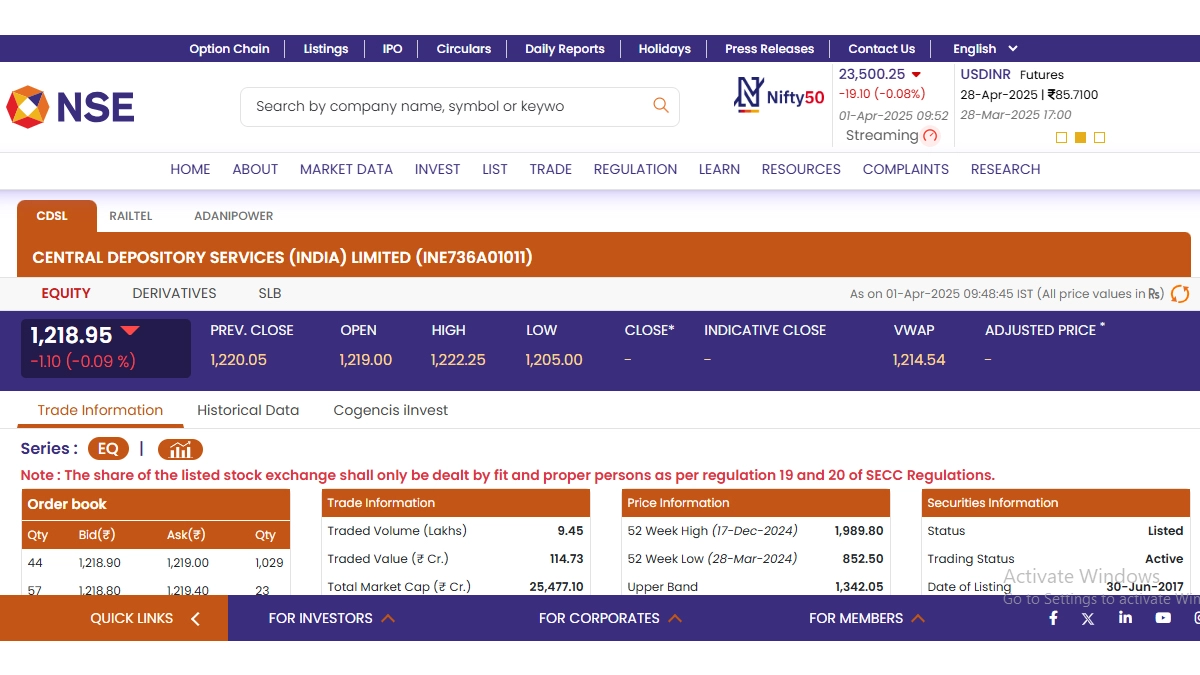Expand the For Investors menu
This screenshot has height=675, width=1200.
(x=331, y=618)
